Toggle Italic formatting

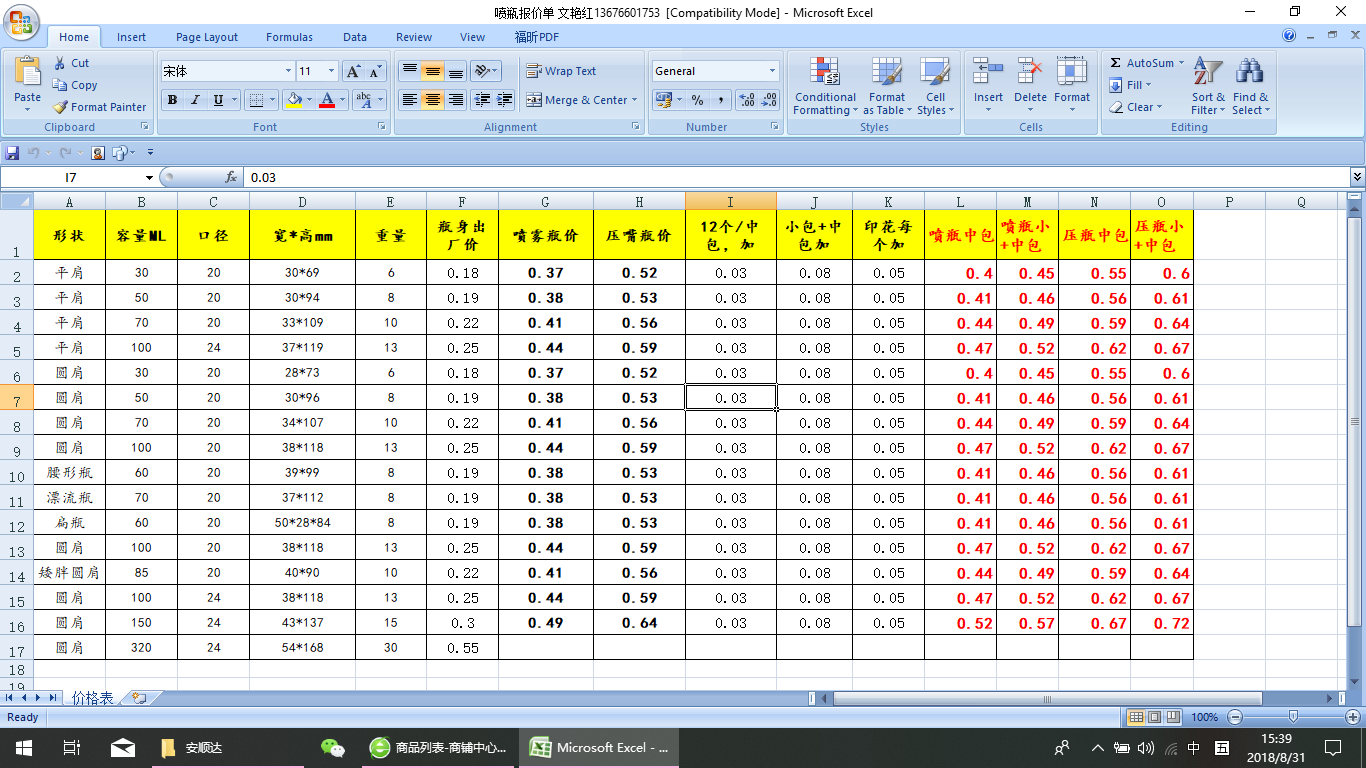(x=195, y=100)
